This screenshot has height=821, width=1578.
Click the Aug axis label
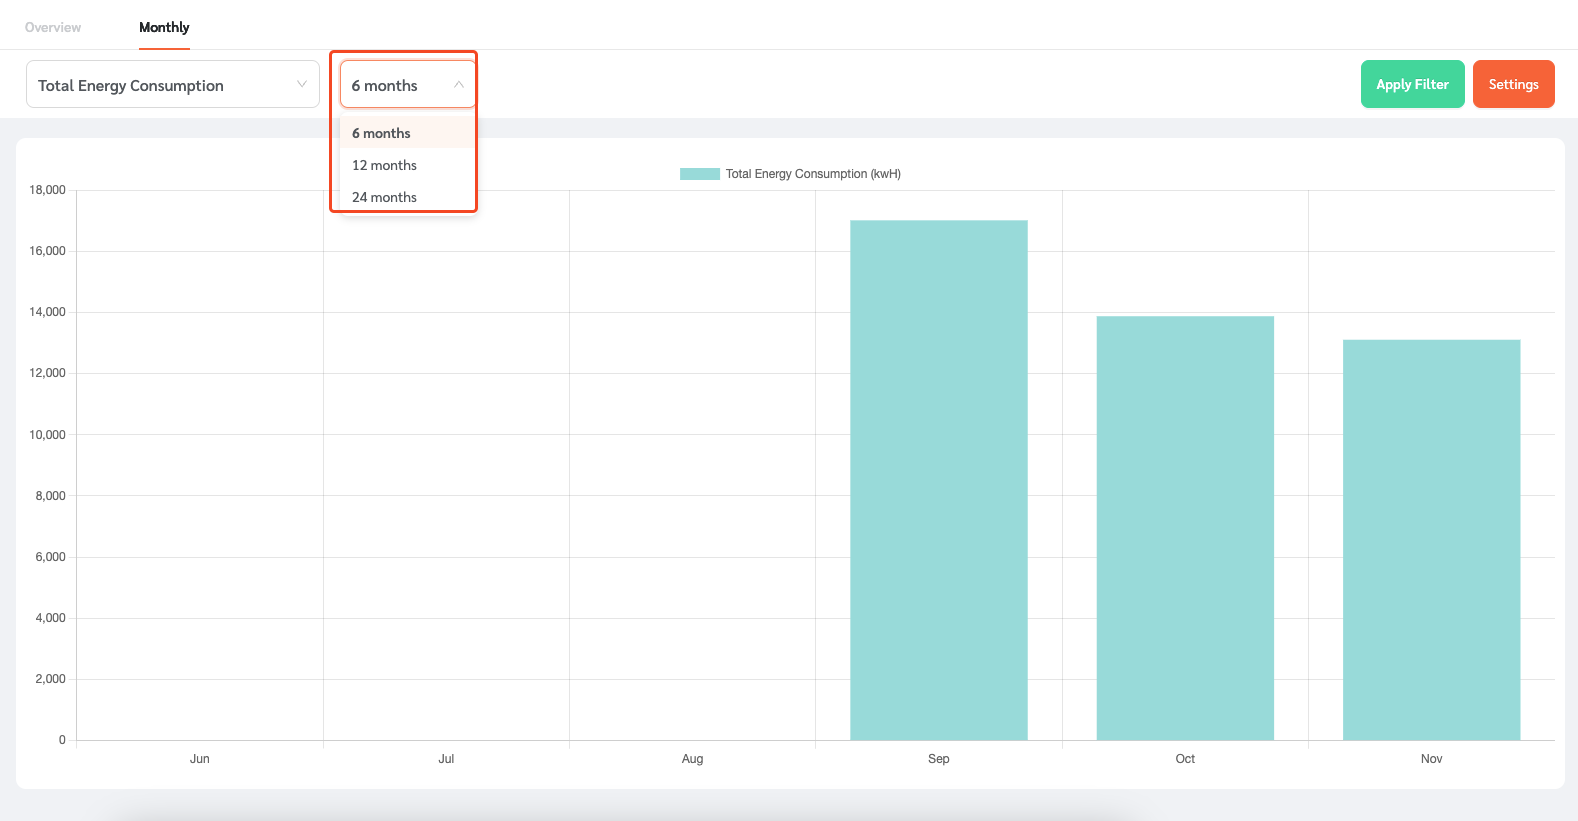tap(692, 759)
